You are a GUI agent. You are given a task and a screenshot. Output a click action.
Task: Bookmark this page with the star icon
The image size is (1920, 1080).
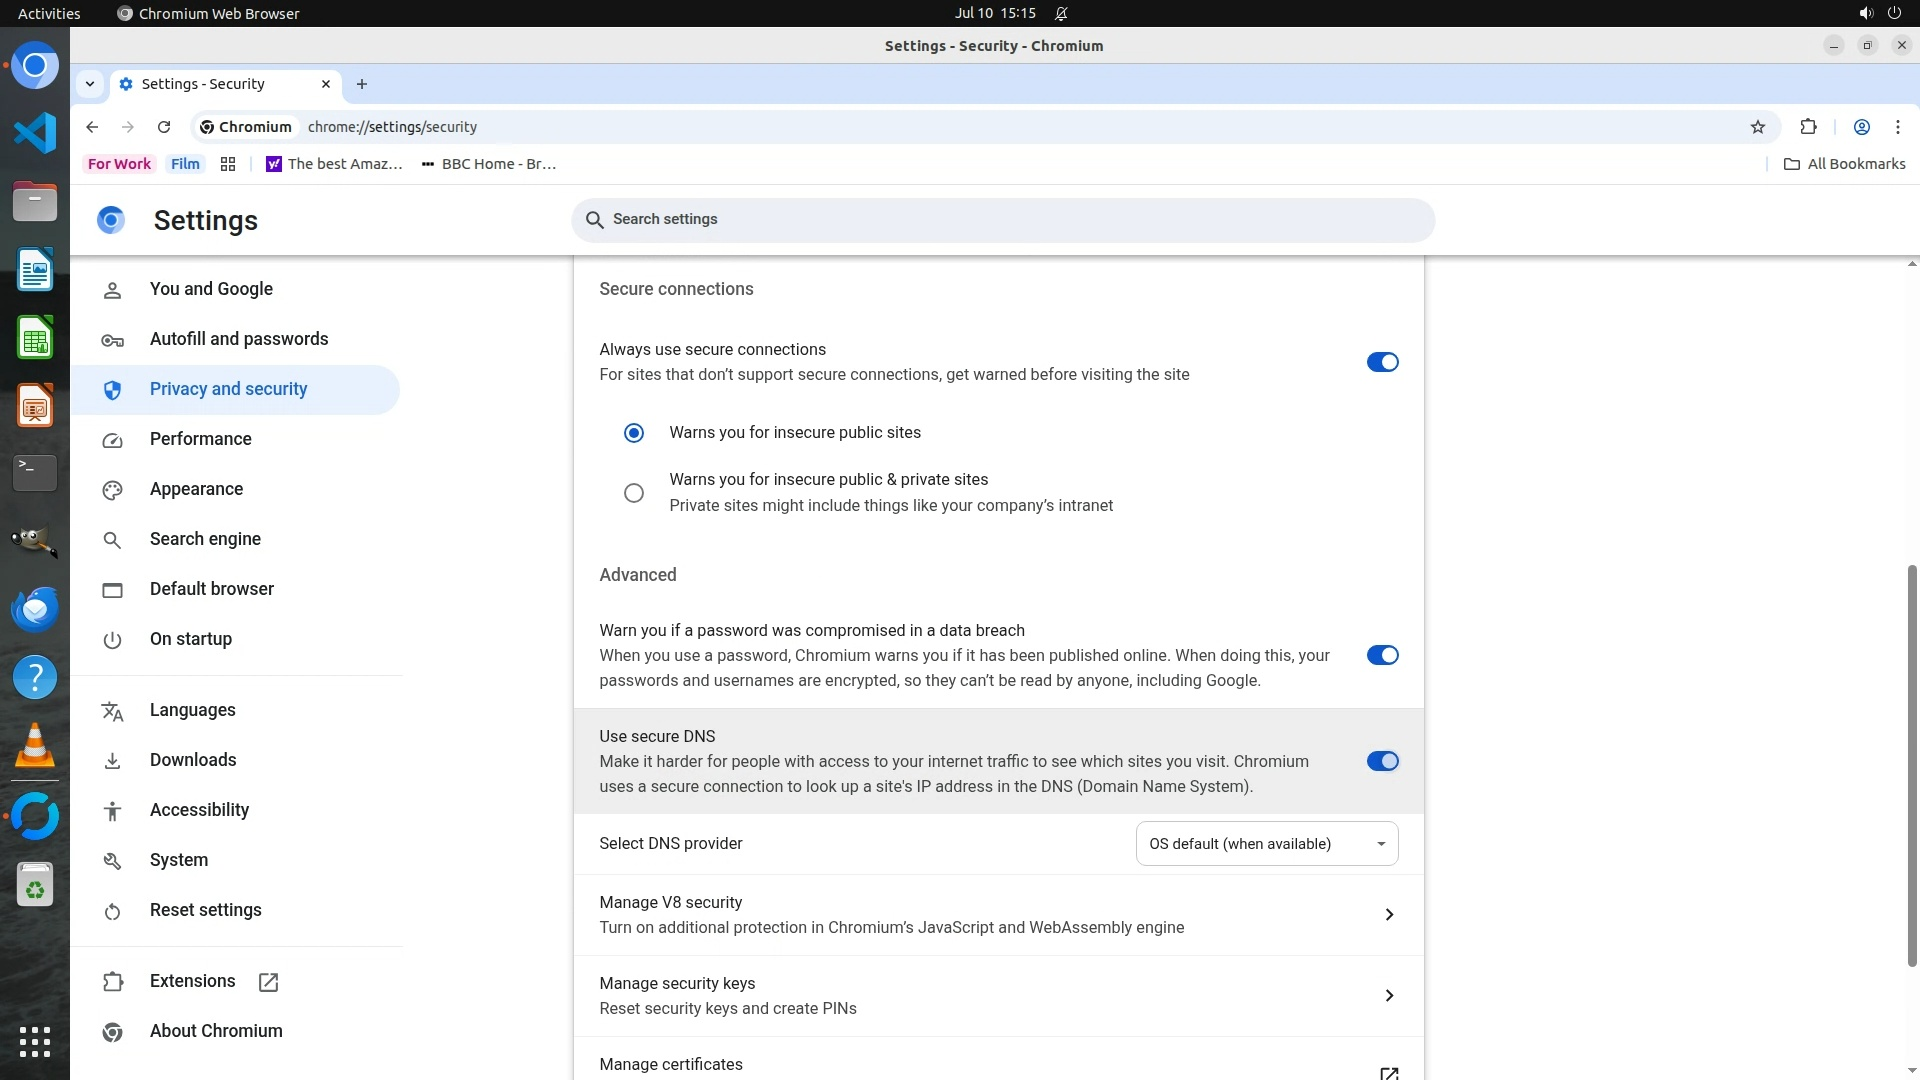point(1758,127)
